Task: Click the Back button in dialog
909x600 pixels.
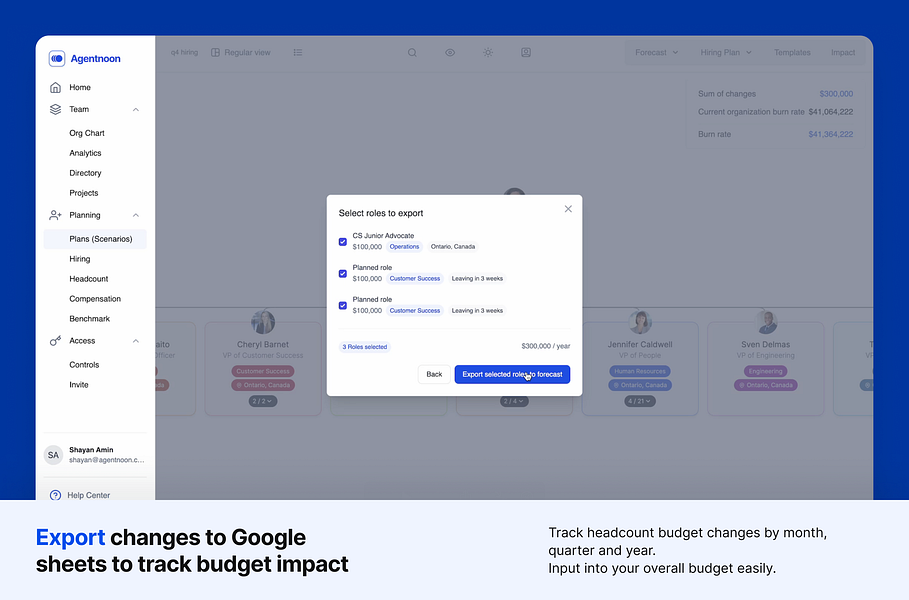Action: click(x=434, y=374)
